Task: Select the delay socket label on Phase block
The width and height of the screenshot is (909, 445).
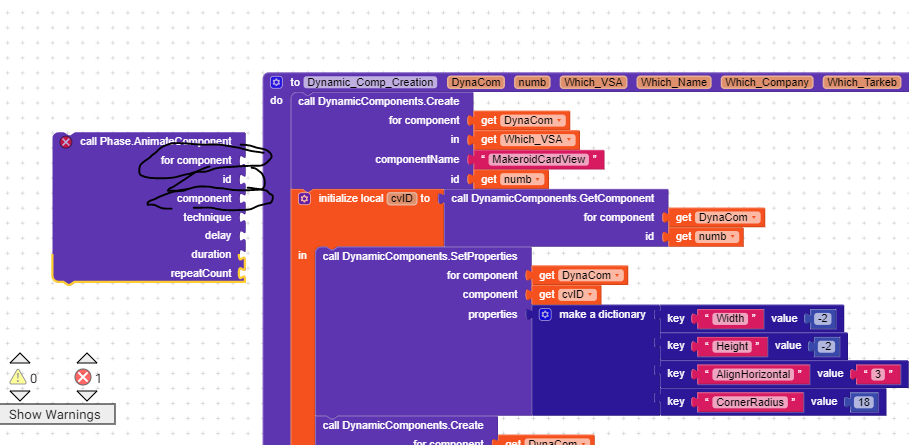Action: [218, 235]
